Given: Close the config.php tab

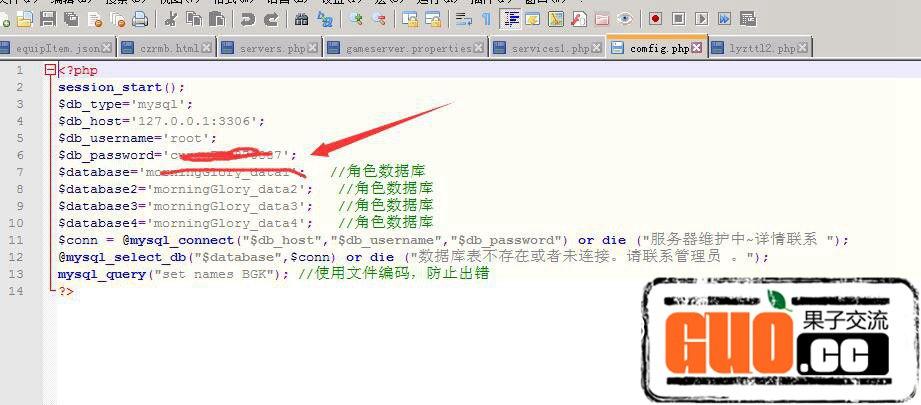Looking at the screenshot, I should point(697,47).
